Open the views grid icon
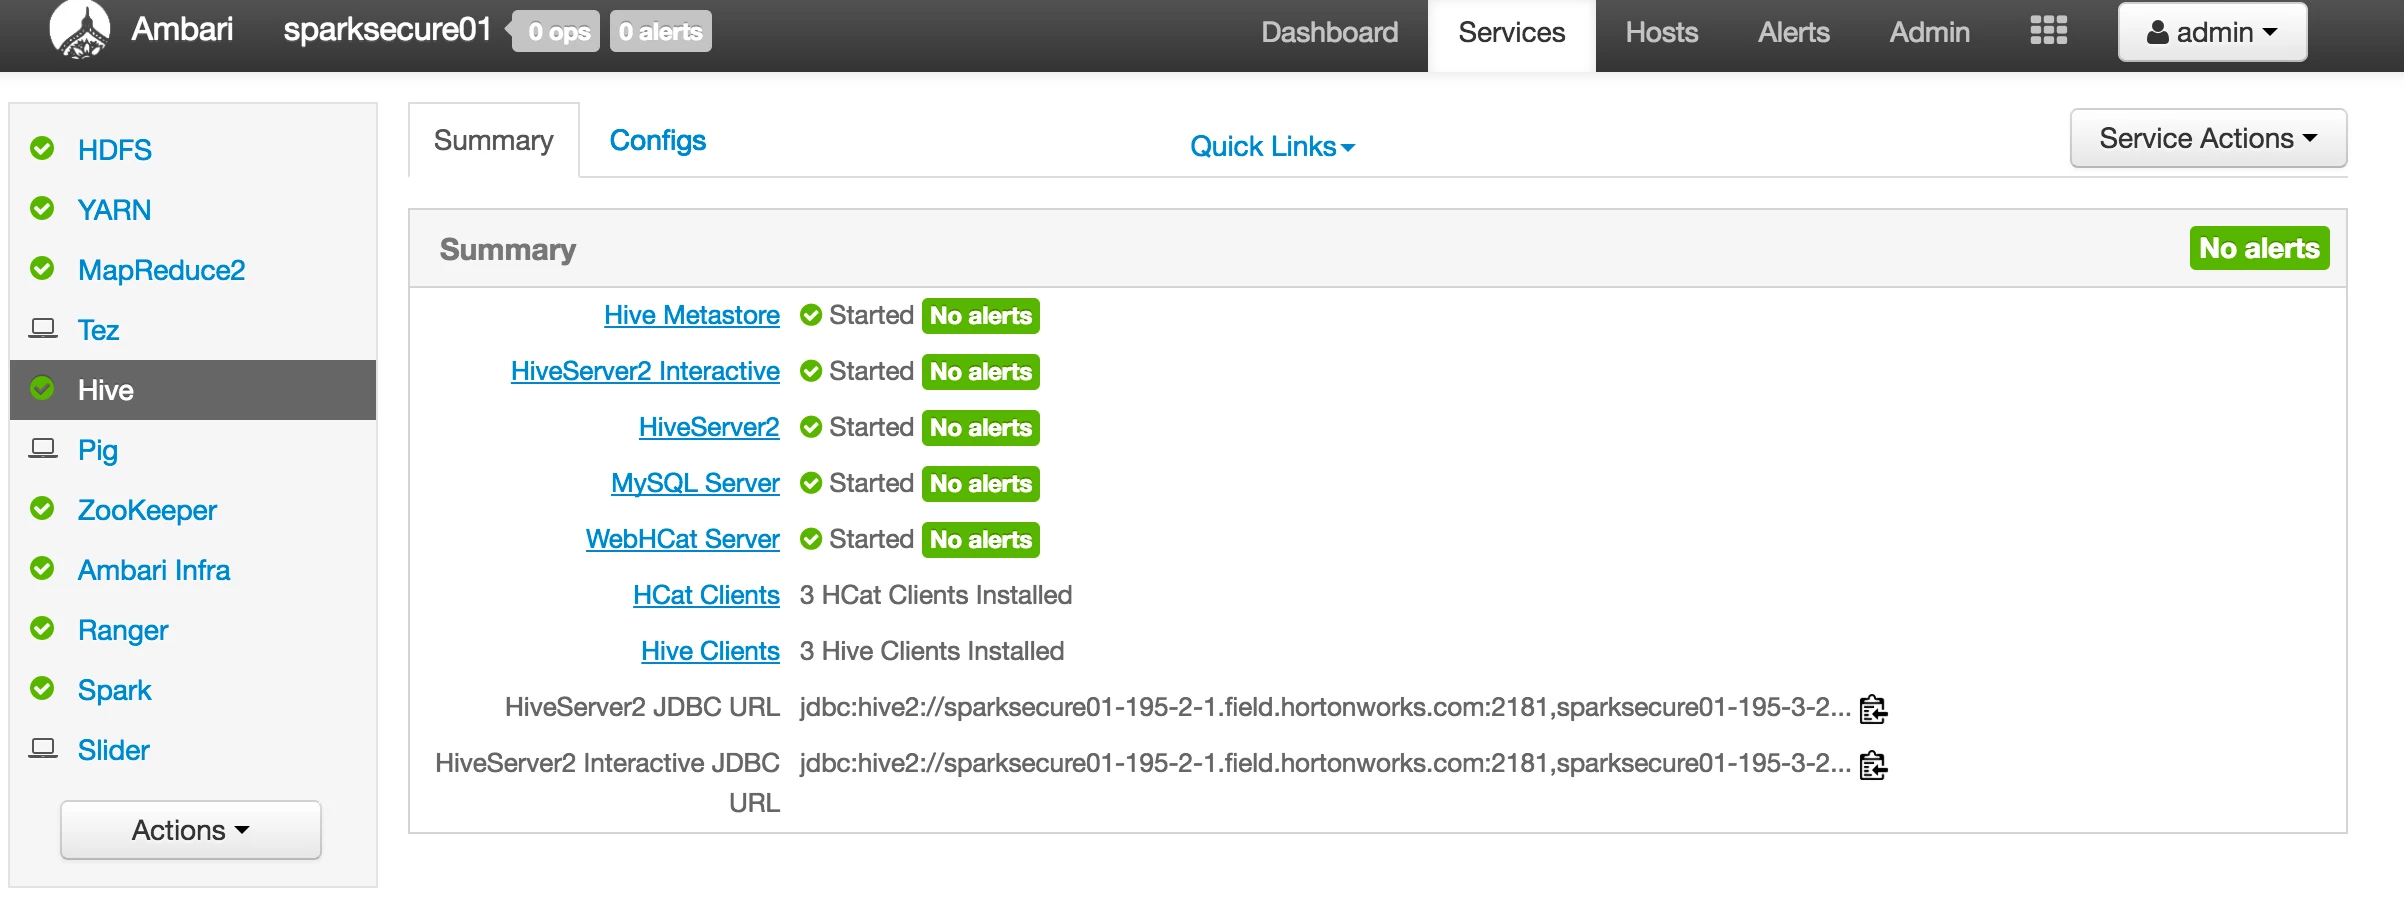This screenshot has height=904, width=2404. [2048, 31]
